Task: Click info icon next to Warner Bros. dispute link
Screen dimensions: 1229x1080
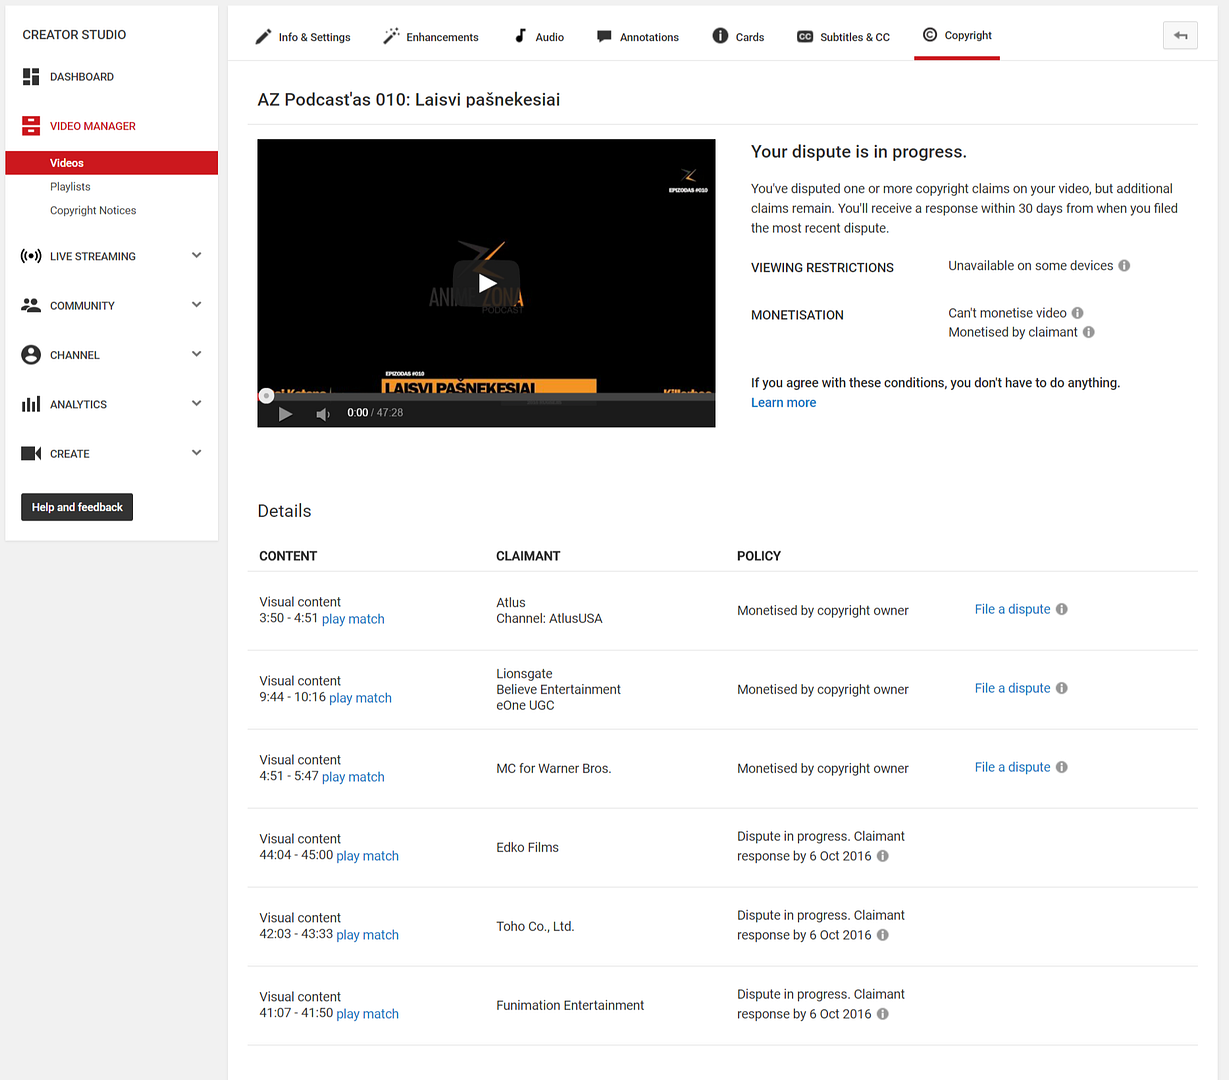Action: click(1062, 767)
